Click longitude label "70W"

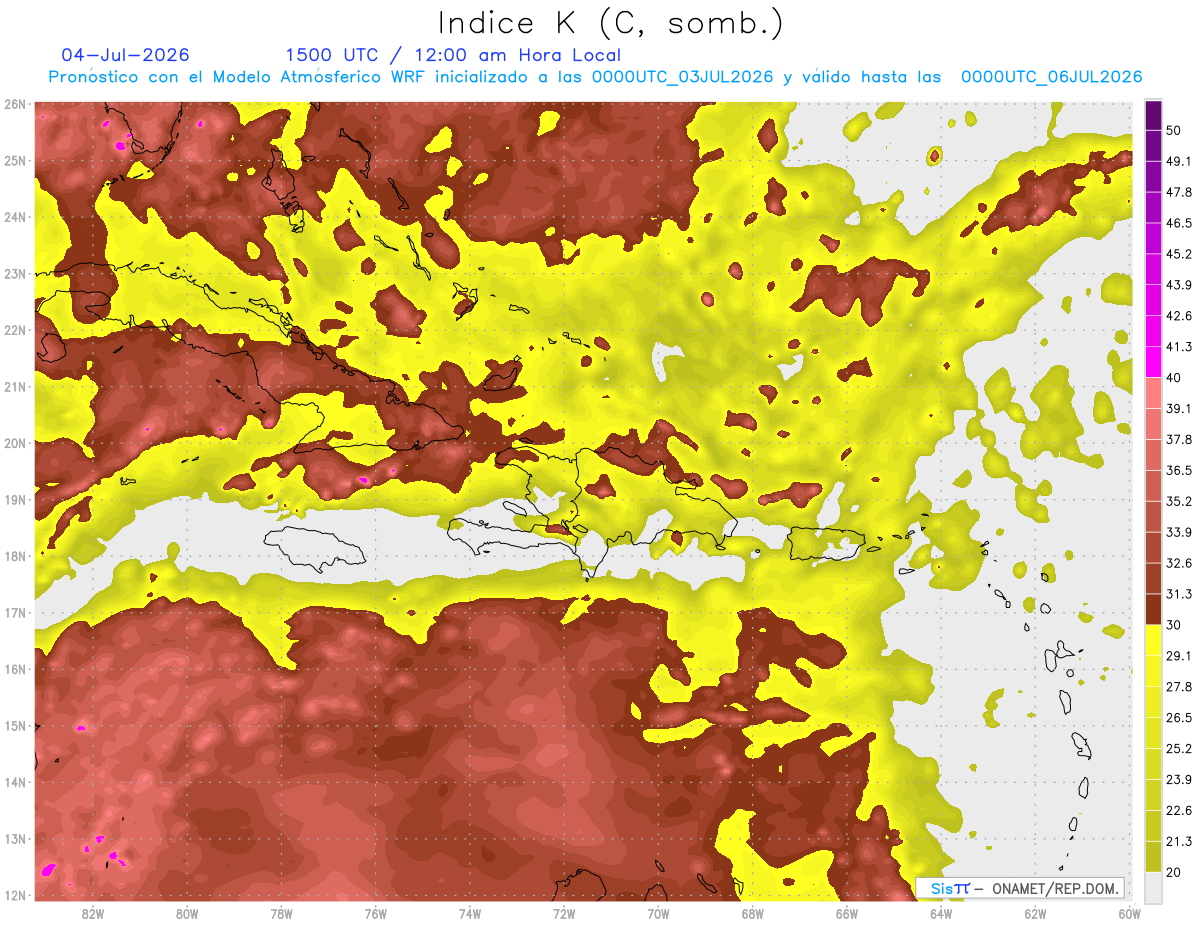[x=658, y=913]
